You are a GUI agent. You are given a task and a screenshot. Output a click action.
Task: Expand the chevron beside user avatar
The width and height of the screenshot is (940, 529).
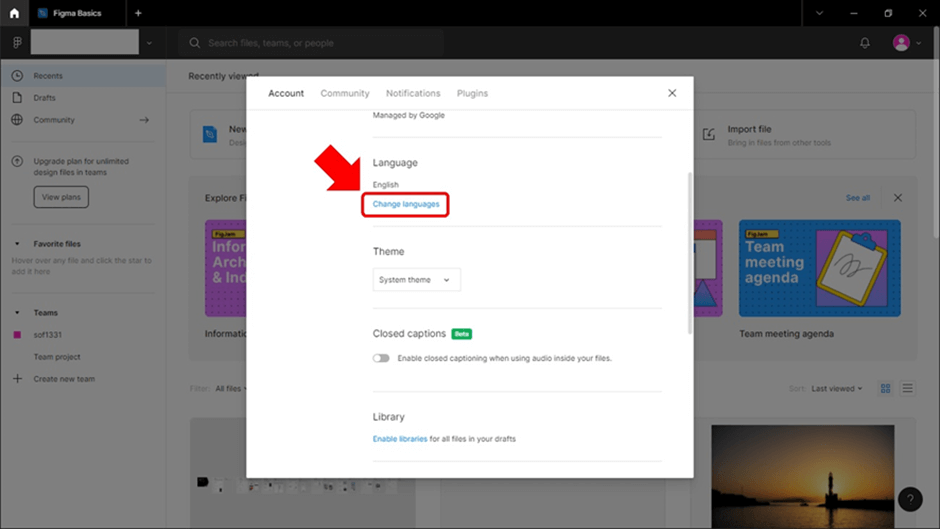(918, 43)
